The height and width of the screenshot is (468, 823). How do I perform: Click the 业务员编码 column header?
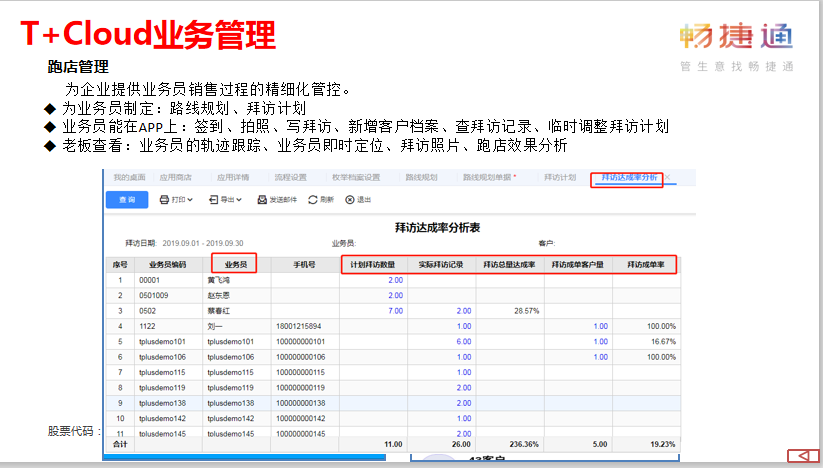167,265
